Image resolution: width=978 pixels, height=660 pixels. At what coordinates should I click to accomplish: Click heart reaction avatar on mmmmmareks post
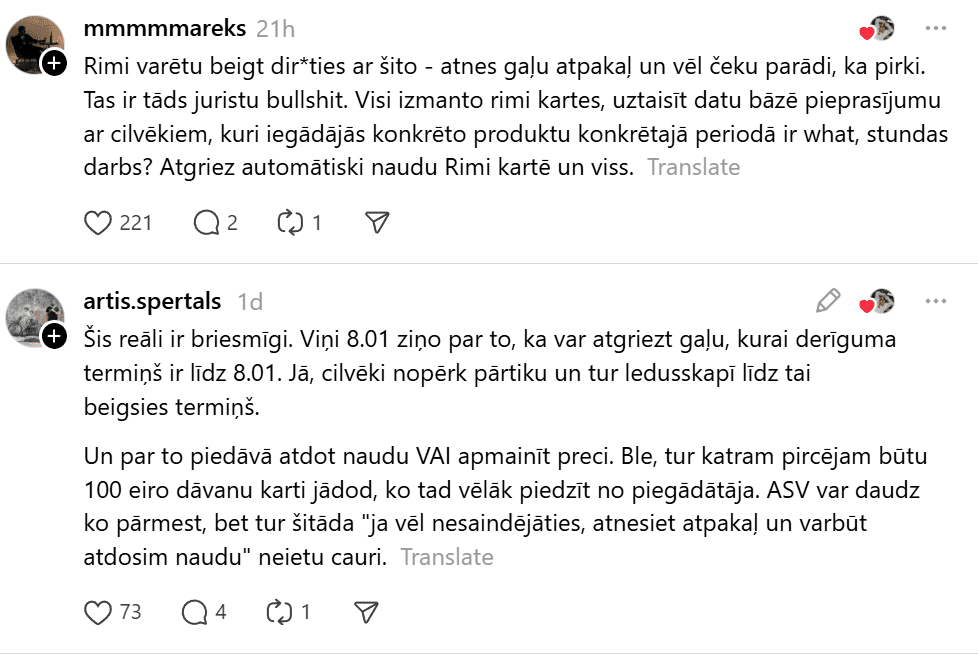click(878, 29)
